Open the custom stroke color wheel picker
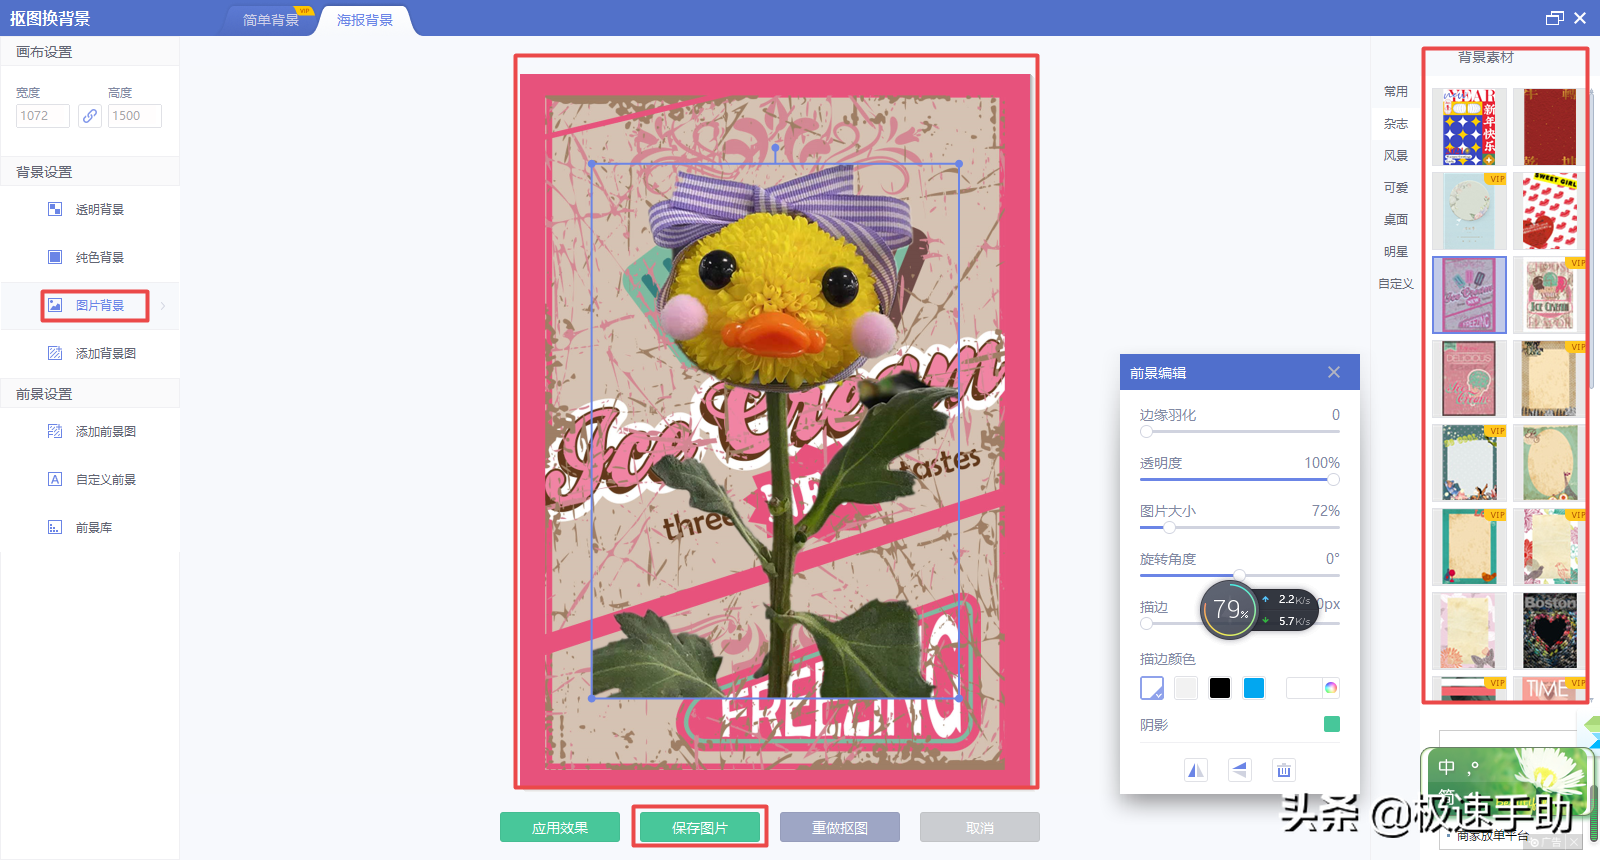The height and width of the screenshot is (860, 1600). coord(1331,688)
